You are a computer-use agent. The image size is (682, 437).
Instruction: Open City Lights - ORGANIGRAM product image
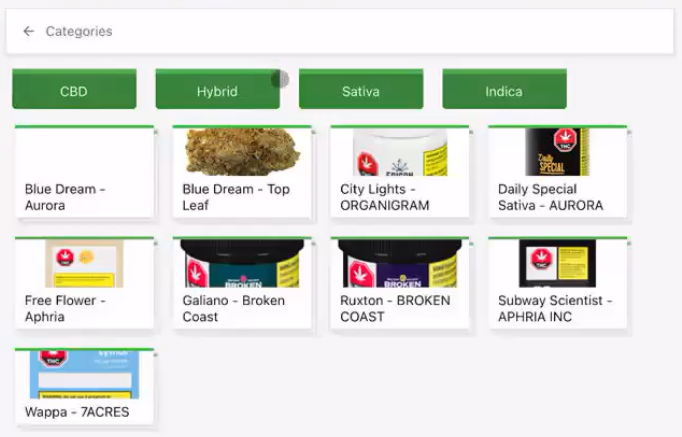click(x=399, y=152)
